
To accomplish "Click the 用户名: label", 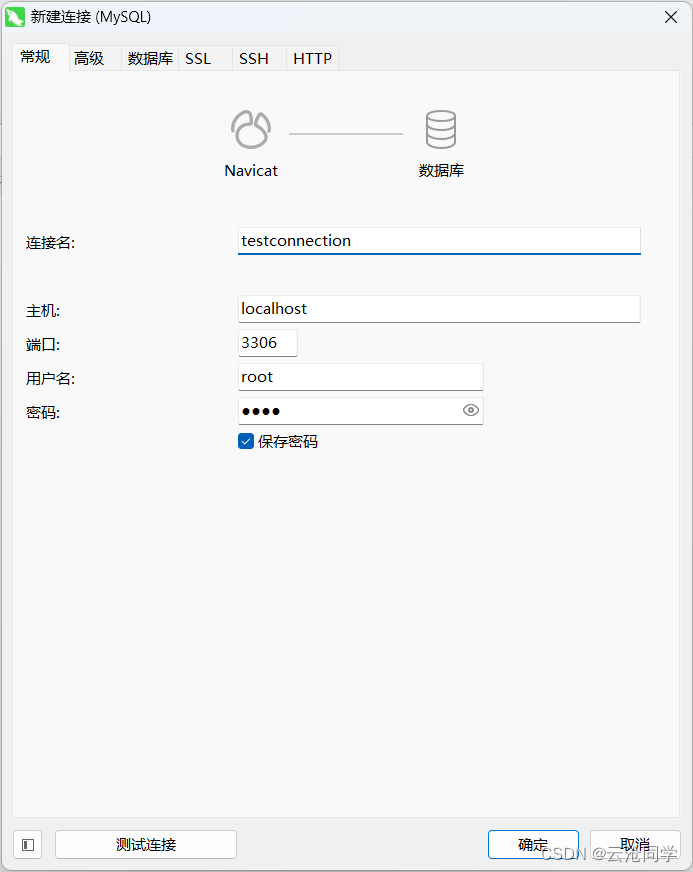I will pos(50,379).
